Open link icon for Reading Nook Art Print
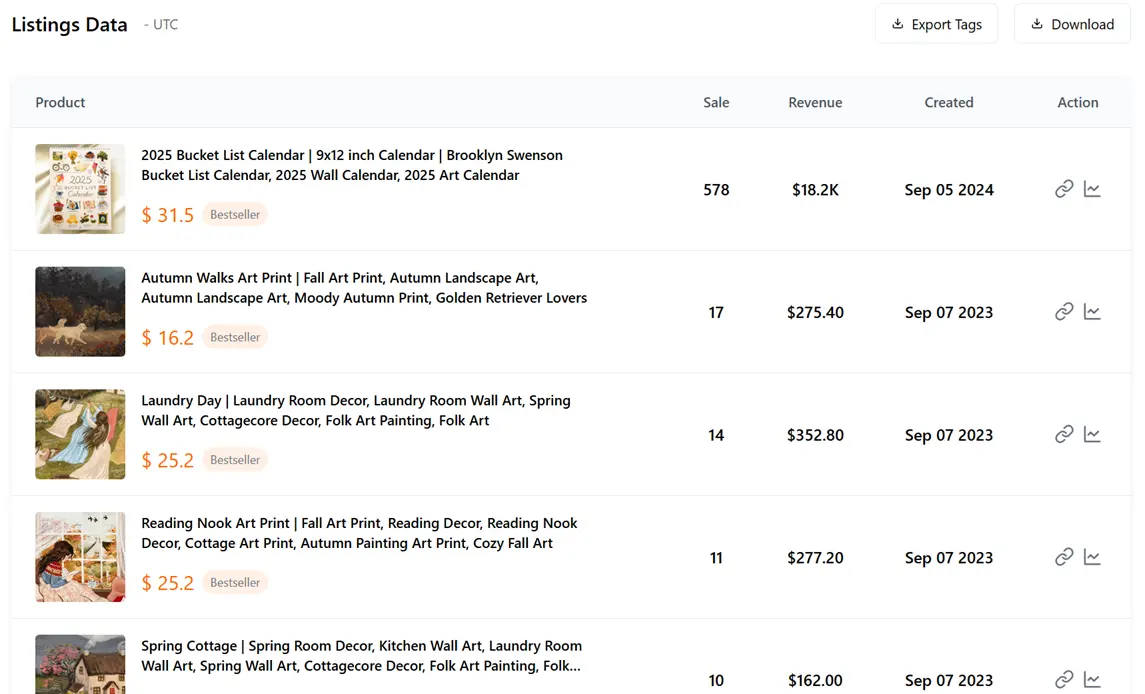The height and width of the screenshot is (694, 1145). pos(1064,557)
